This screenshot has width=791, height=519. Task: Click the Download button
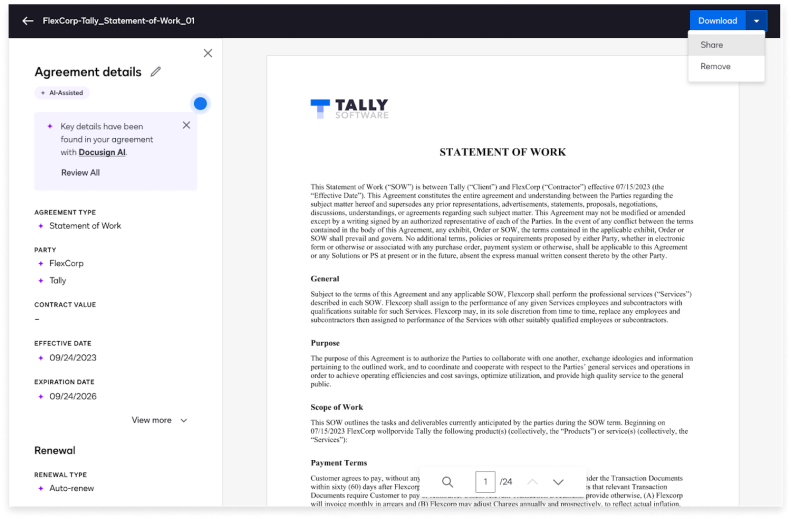click(x=717, y=21)
